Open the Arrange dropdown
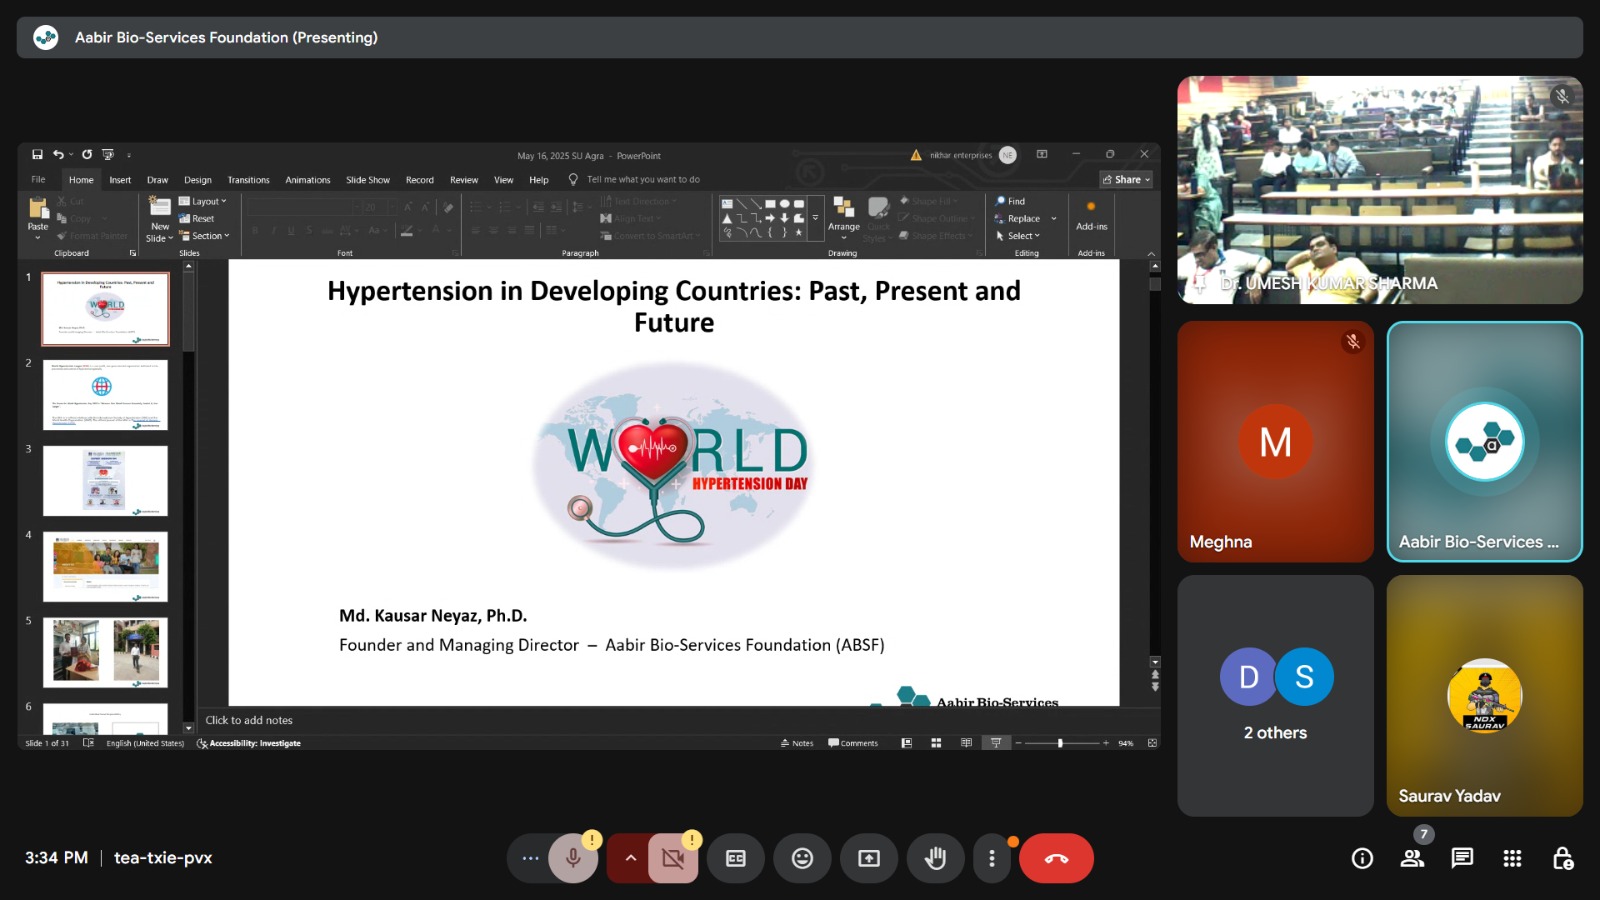 [x=844, y=217]
